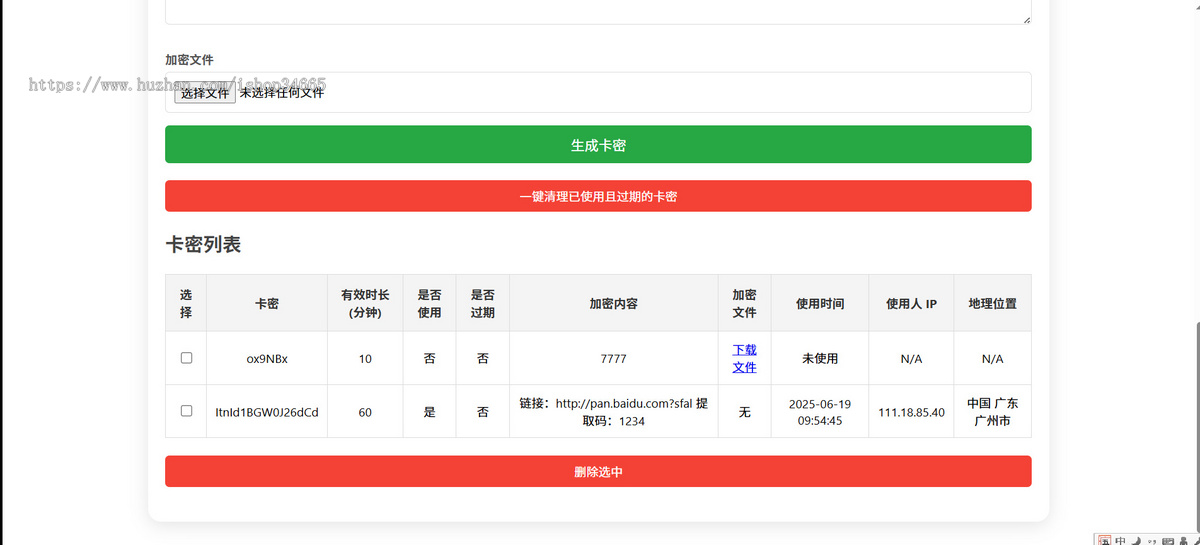Click the card key cell ItnId1BGW0J26dCd
Image resolution: width=1200 pixels, height=545 pixels.
point(267,412)
